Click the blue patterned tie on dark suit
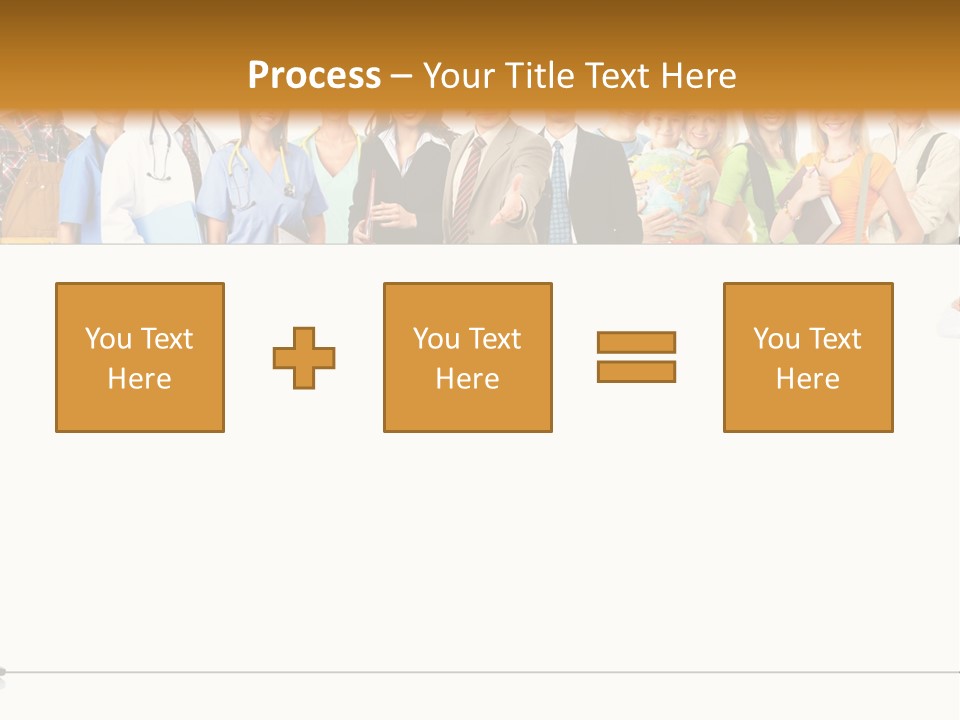 558,190
